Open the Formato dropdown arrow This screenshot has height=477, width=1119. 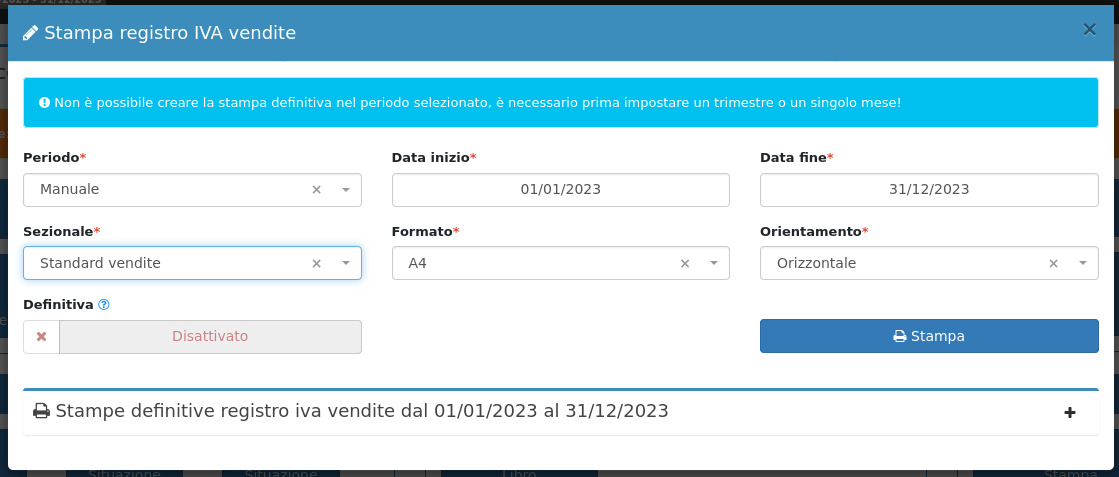pos(714,264)
